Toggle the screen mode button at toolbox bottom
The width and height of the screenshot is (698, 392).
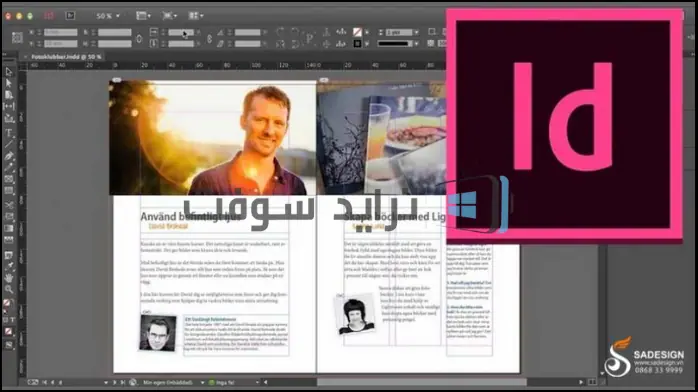(x=8, y=345)
